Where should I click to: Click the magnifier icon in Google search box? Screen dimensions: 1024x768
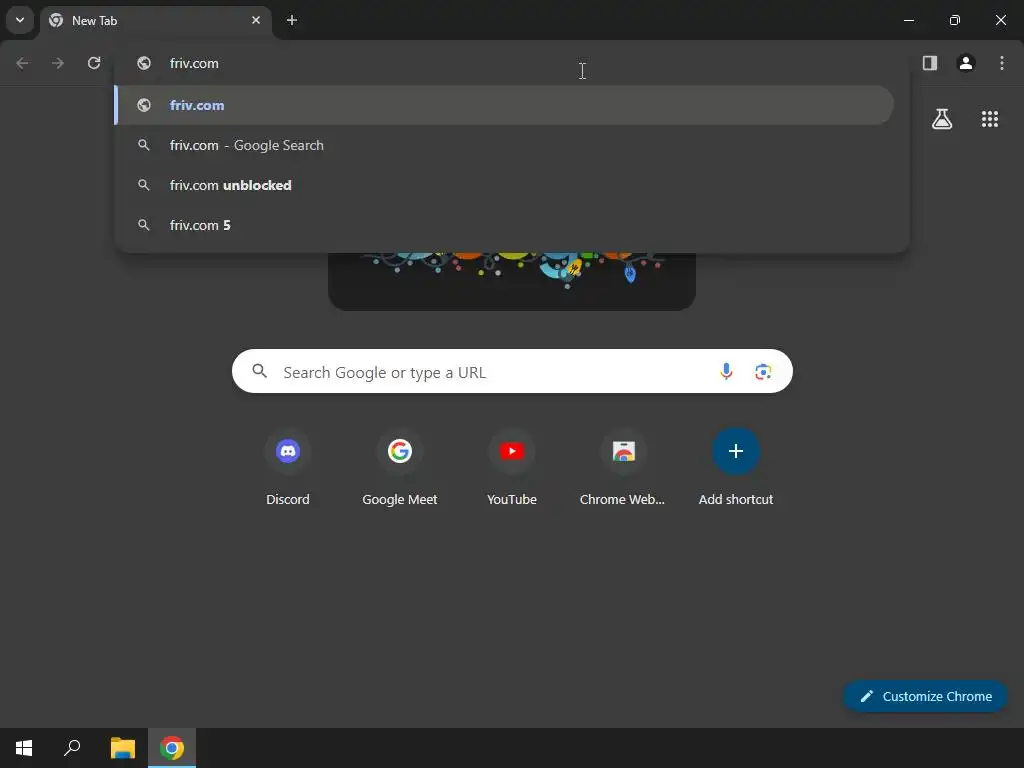pyautogui.click(x=260, y=372)
